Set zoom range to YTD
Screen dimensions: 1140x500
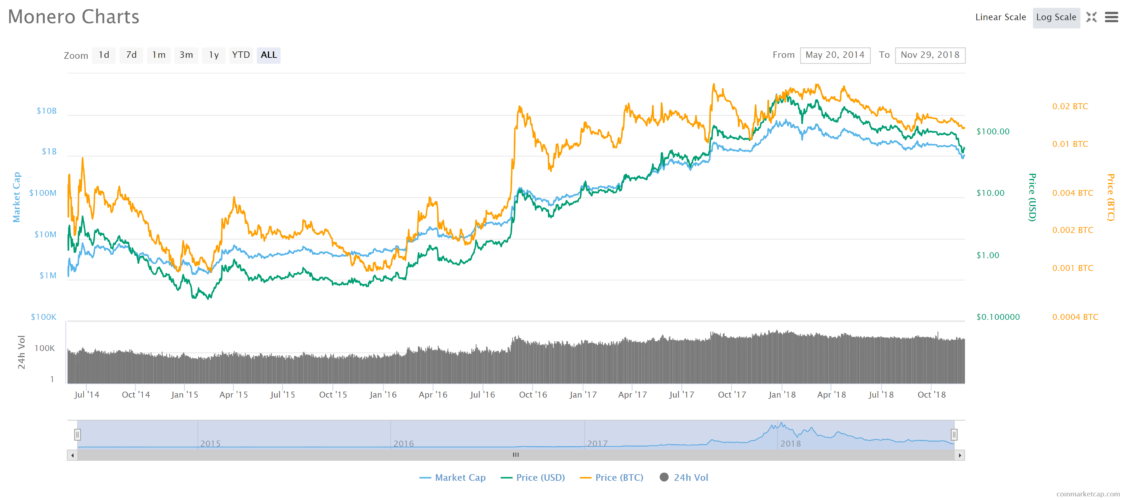[x=241, y=55]
